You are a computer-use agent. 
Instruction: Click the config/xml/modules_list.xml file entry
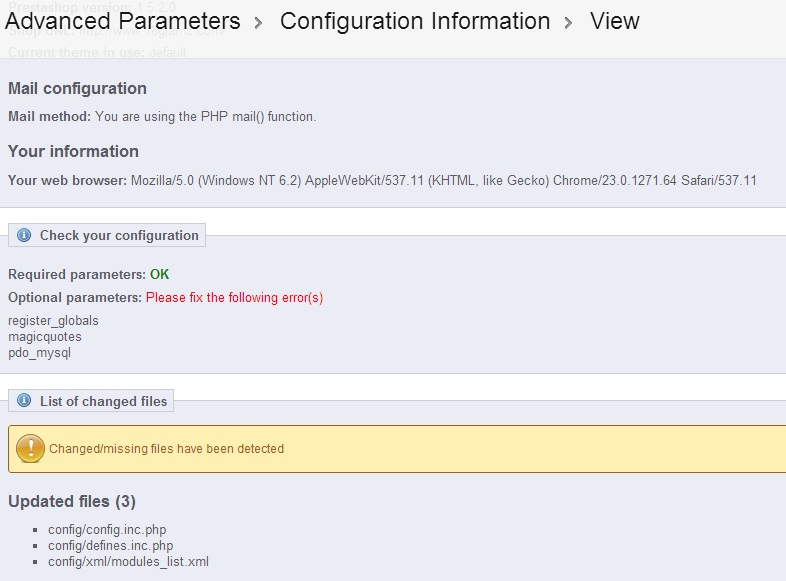click(x=128, y=562)
